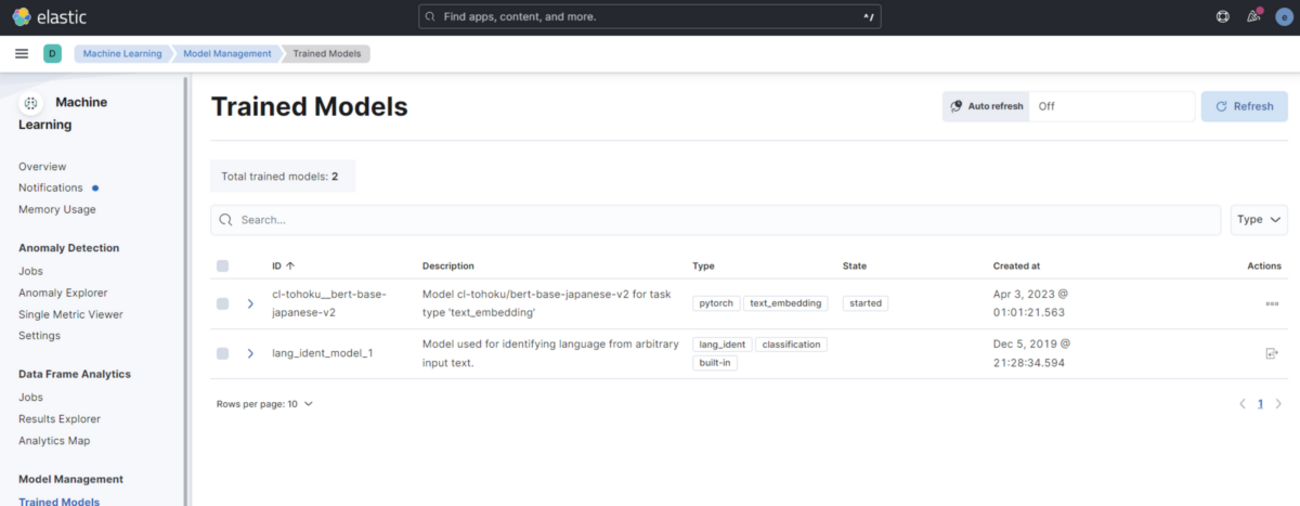This screenshot has height=506, width=1300.
Task: Expand the cl-tohoku__bert-base-japanese-v2 row details
Action: coord(250,303)
